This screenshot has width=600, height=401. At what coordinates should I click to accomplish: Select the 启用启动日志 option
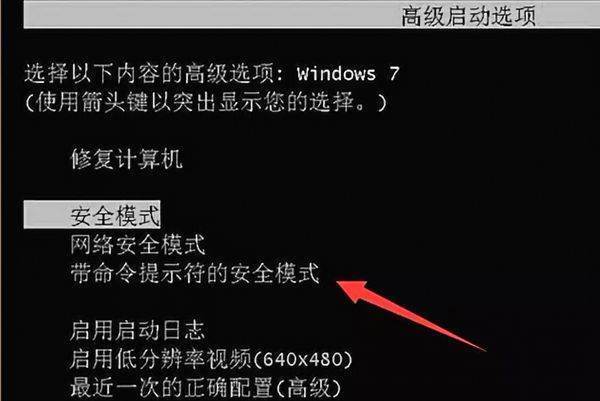pos(138,330)
